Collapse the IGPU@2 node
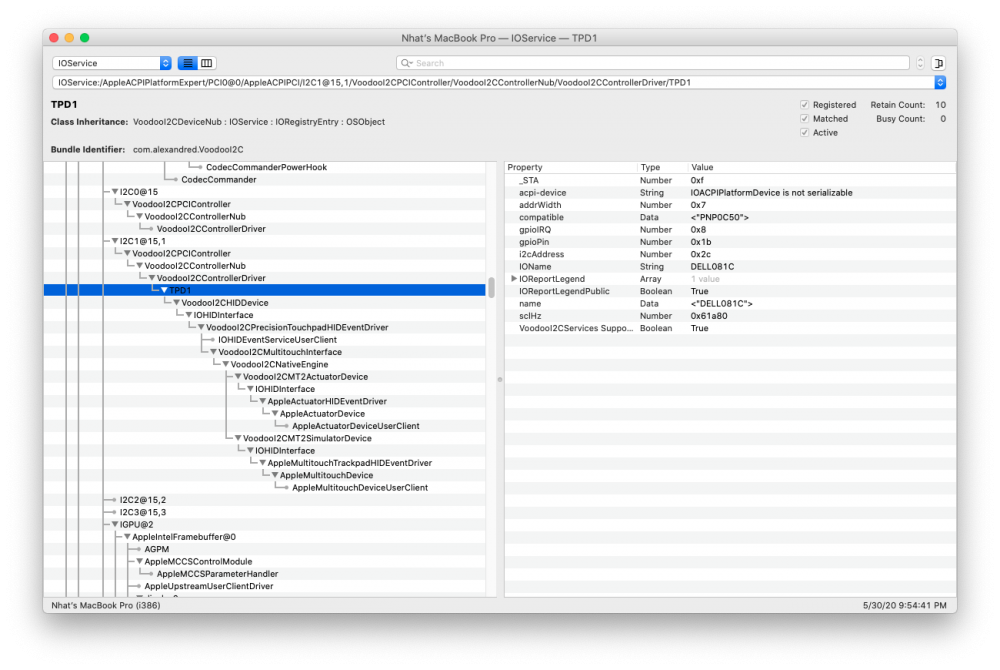This screenshot has width=1000, height=670. (115, 524)
